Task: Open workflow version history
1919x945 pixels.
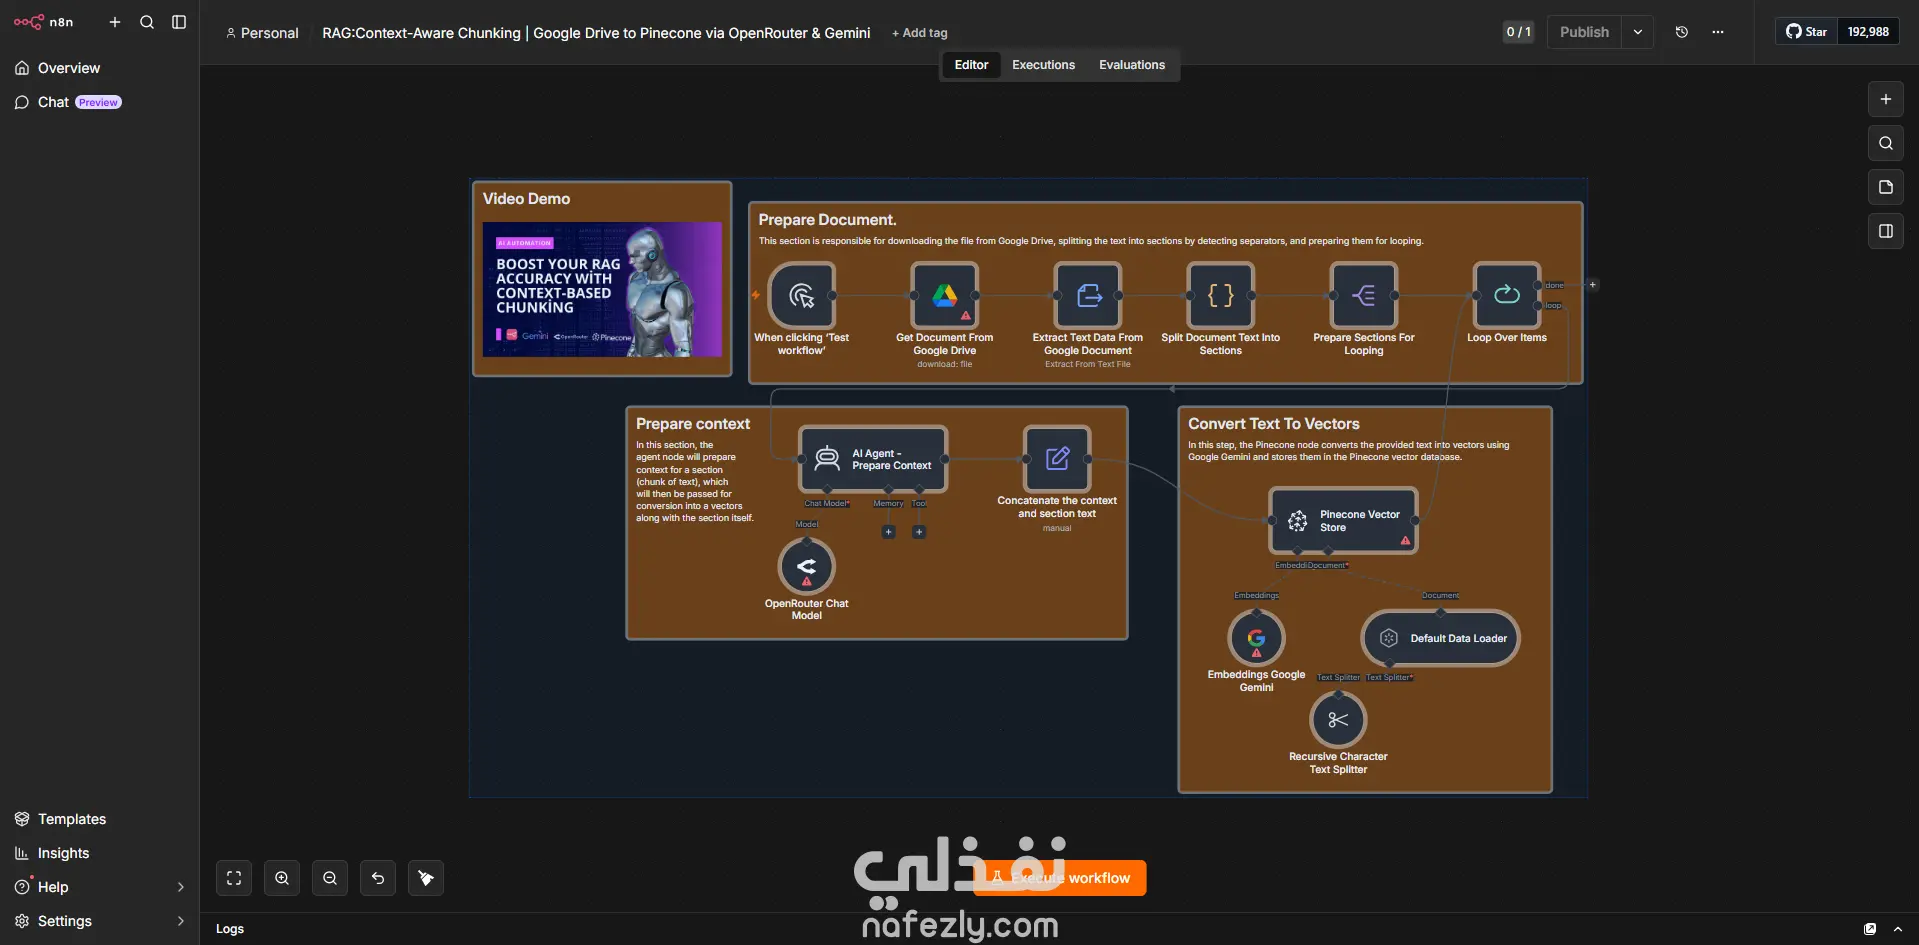Action: click(1682, 32)
